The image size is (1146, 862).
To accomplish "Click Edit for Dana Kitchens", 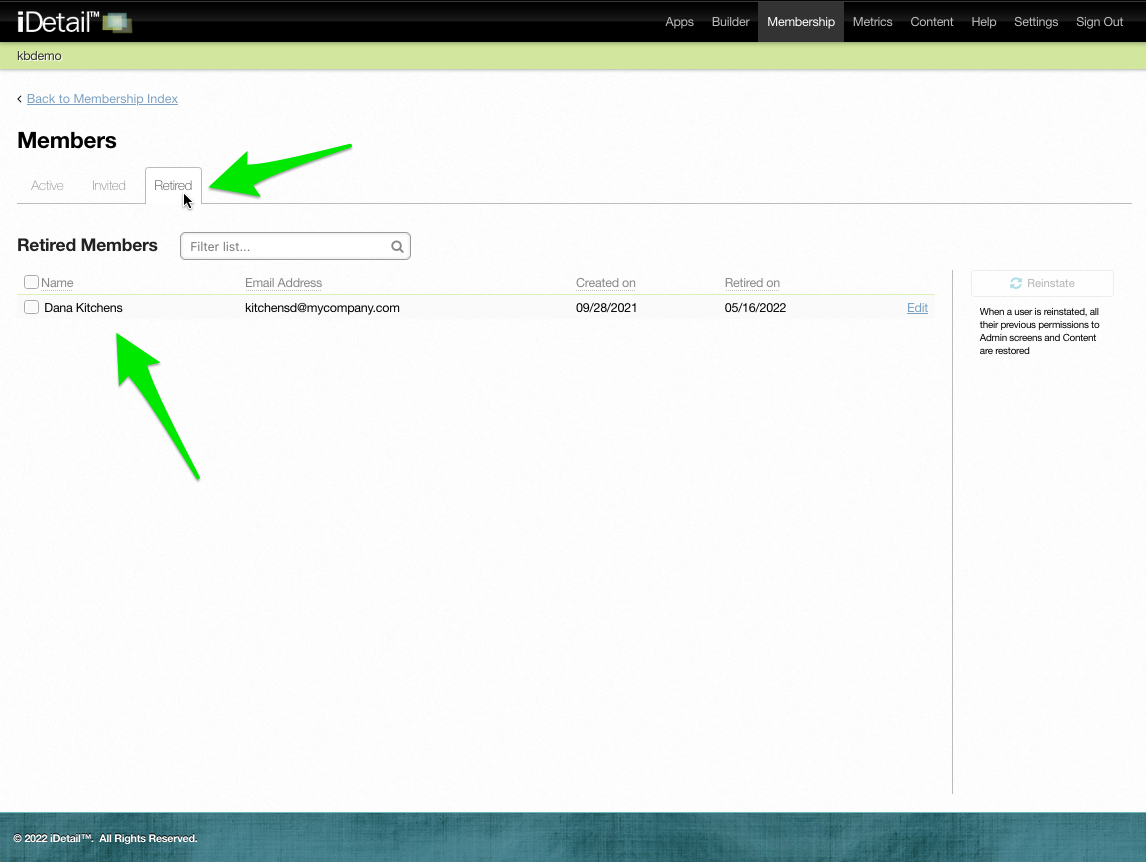I will tap(917, 308).
